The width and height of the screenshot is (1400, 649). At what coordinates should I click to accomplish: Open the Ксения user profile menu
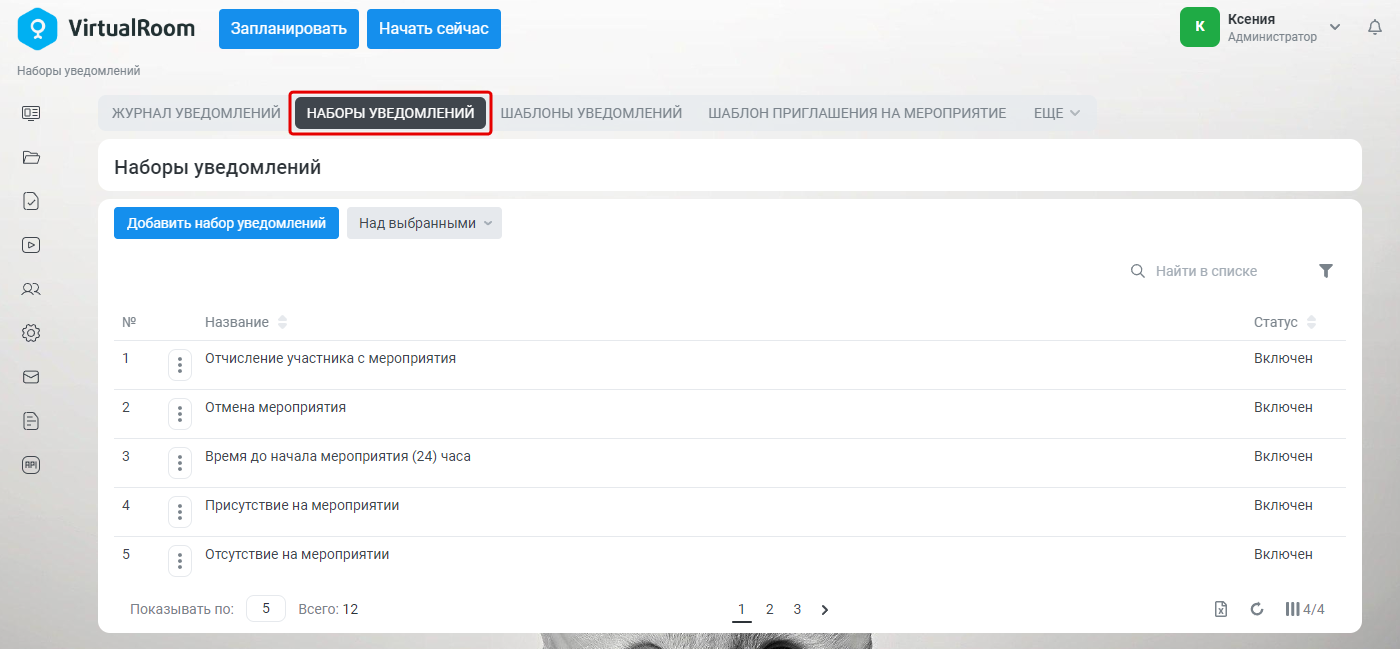pos(1262,27)
